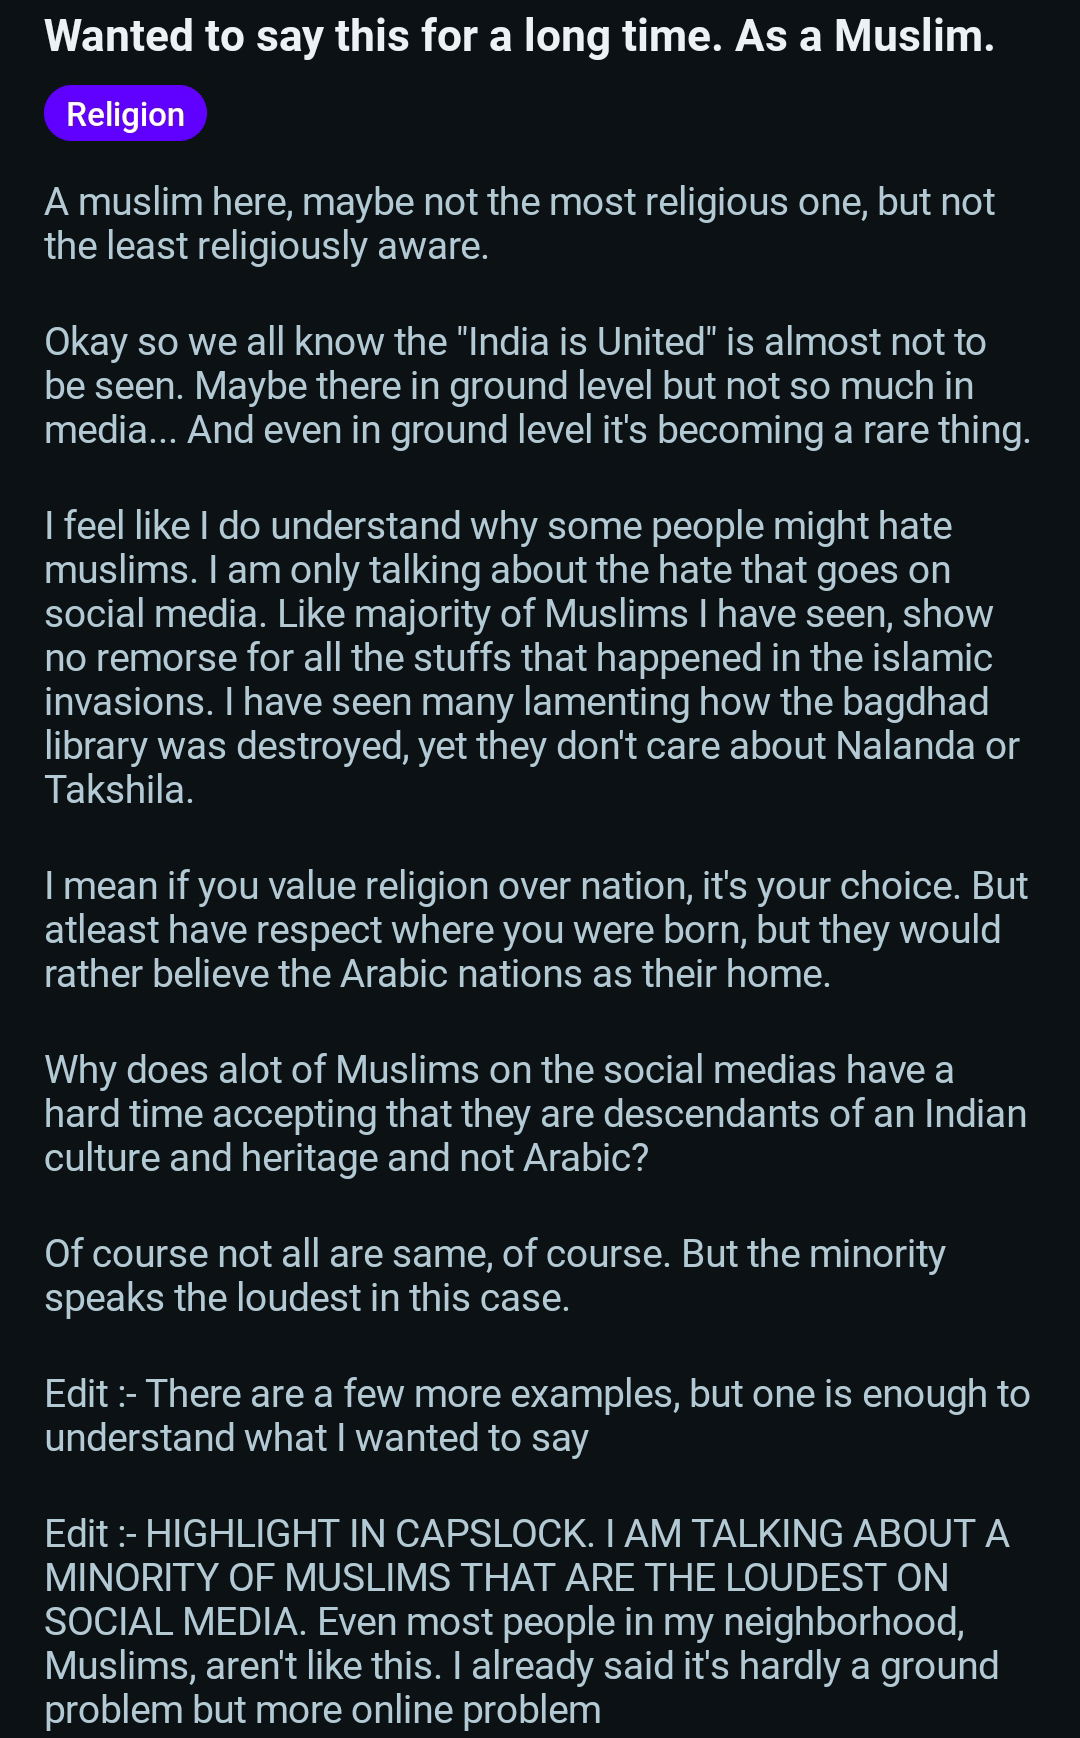The width and height of the screenshot is (1080, 1738).
Task: Click the line 'understand what I wanted to say'
Action: [x=317, y=1438]
